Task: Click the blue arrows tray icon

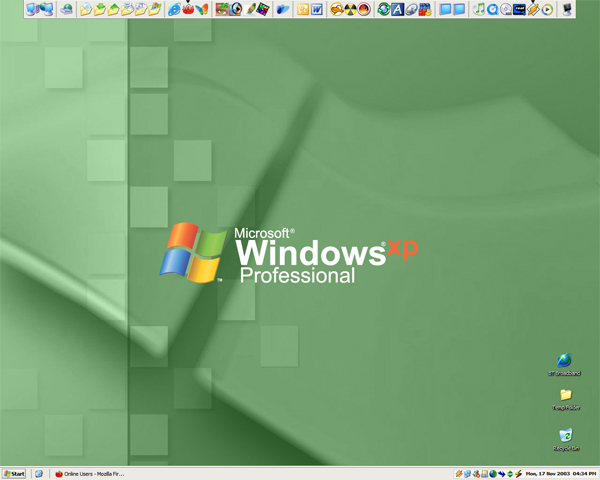Action: pyautogui.click(x=501, y=474)
